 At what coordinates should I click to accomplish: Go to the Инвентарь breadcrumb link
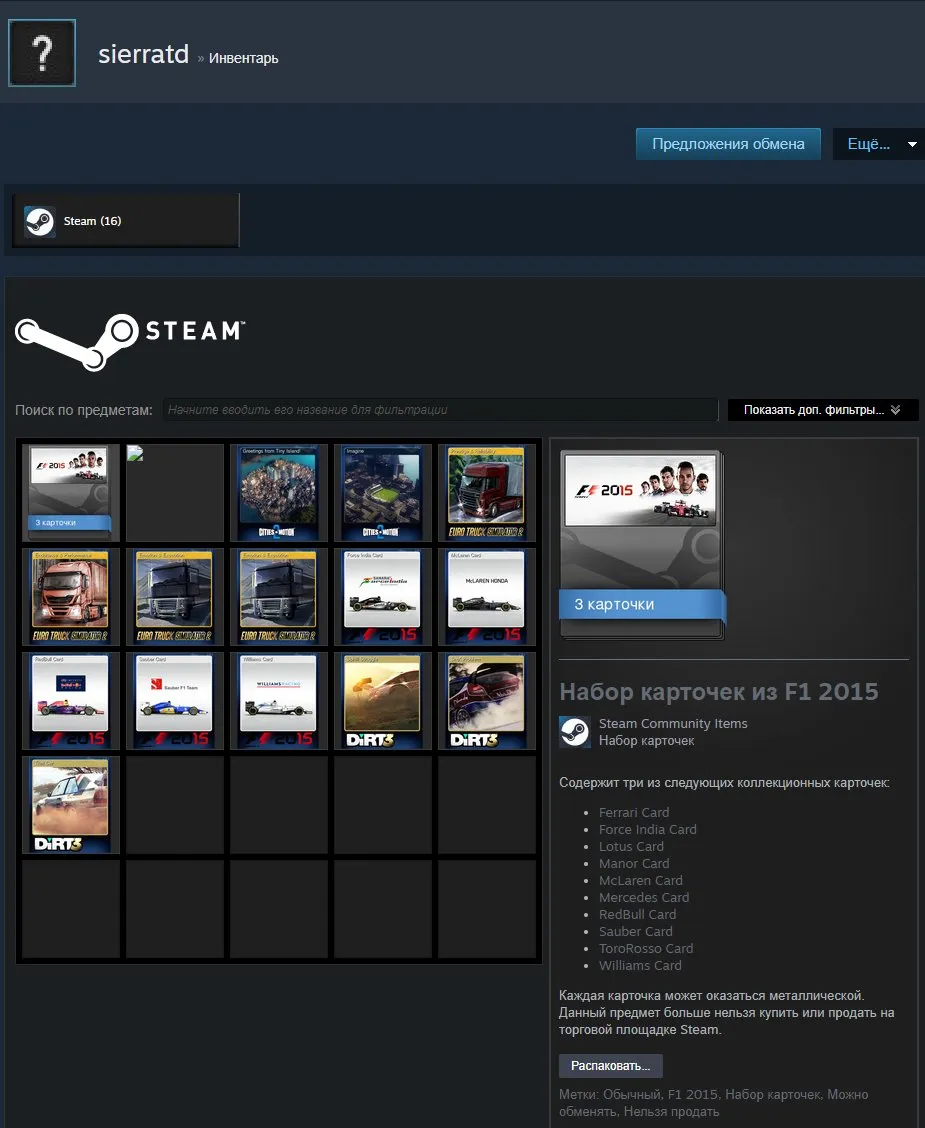tap(243, 58)
